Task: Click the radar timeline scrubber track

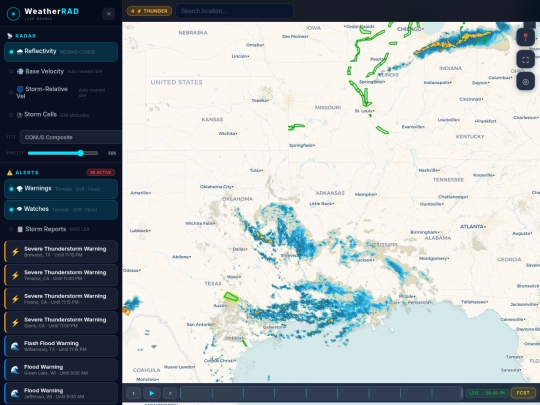Action: point(321,393)
